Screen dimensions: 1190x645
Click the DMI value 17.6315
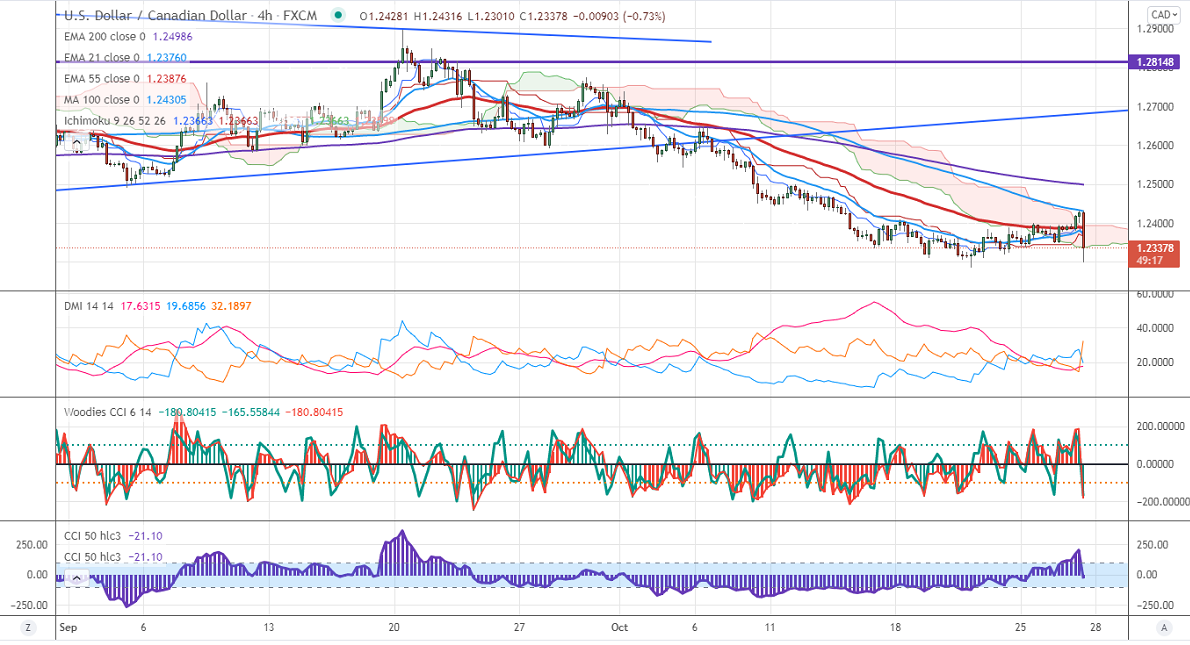(140, 307)
